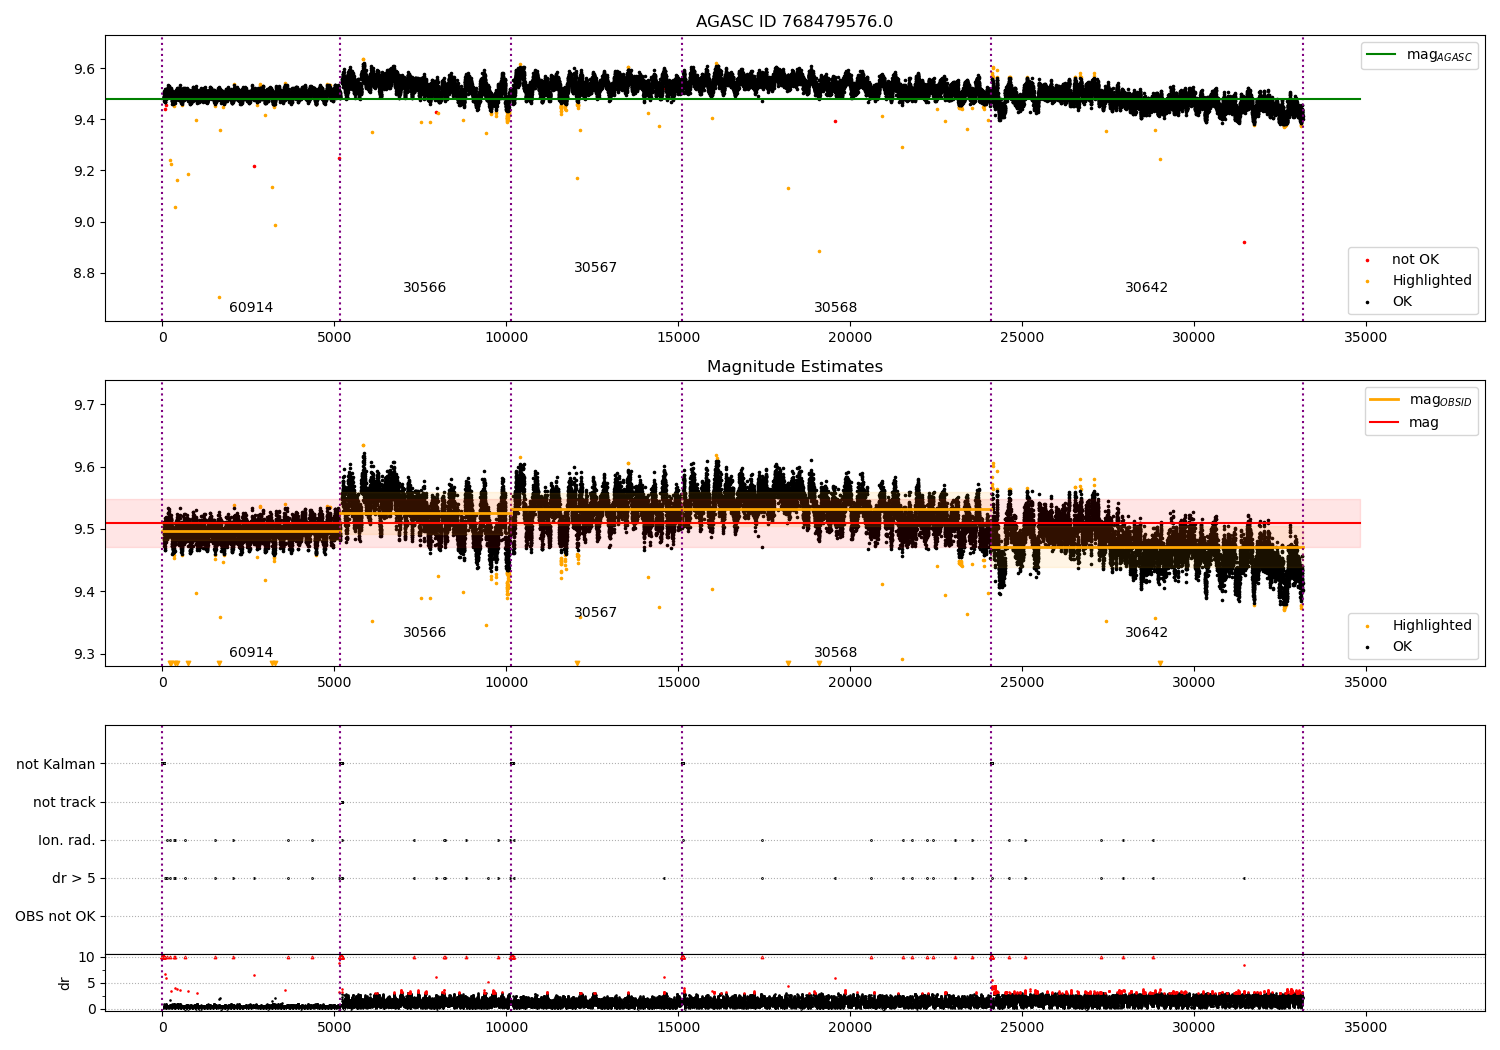Viewport: 1500px width, 1050px height.
Task: Click the 30642 label in the Magnitude Estimates plot
Action: [x=1146, y=633]
